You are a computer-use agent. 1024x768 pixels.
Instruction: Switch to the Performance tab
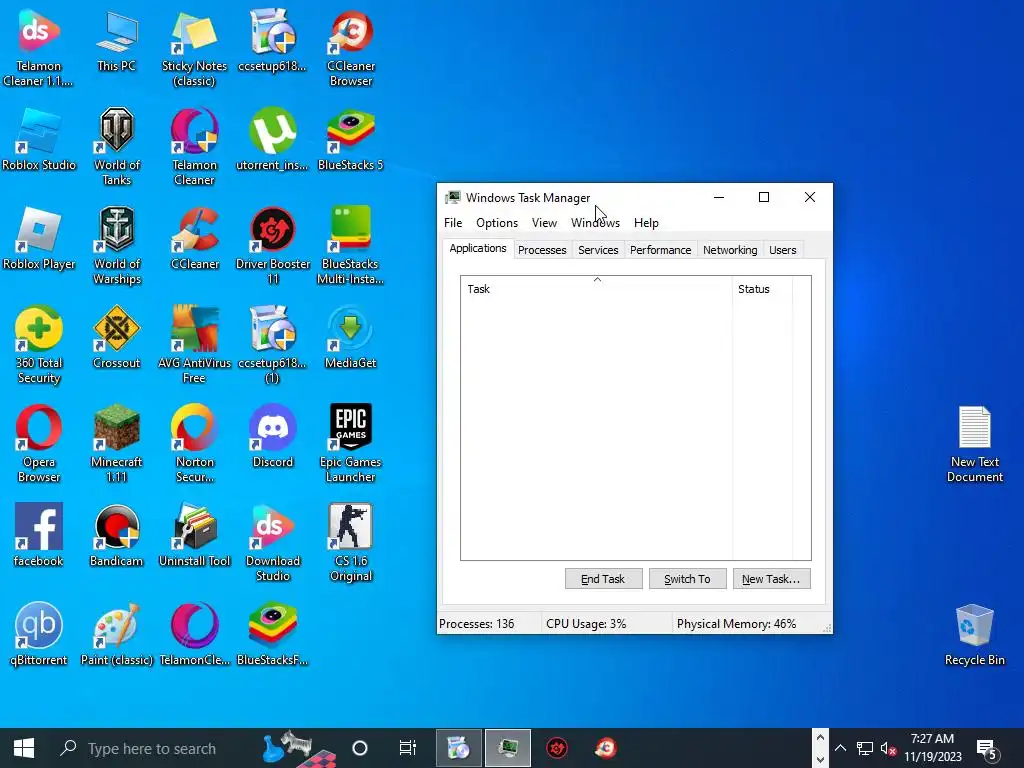pyautogui.click(x=660, y=250)
